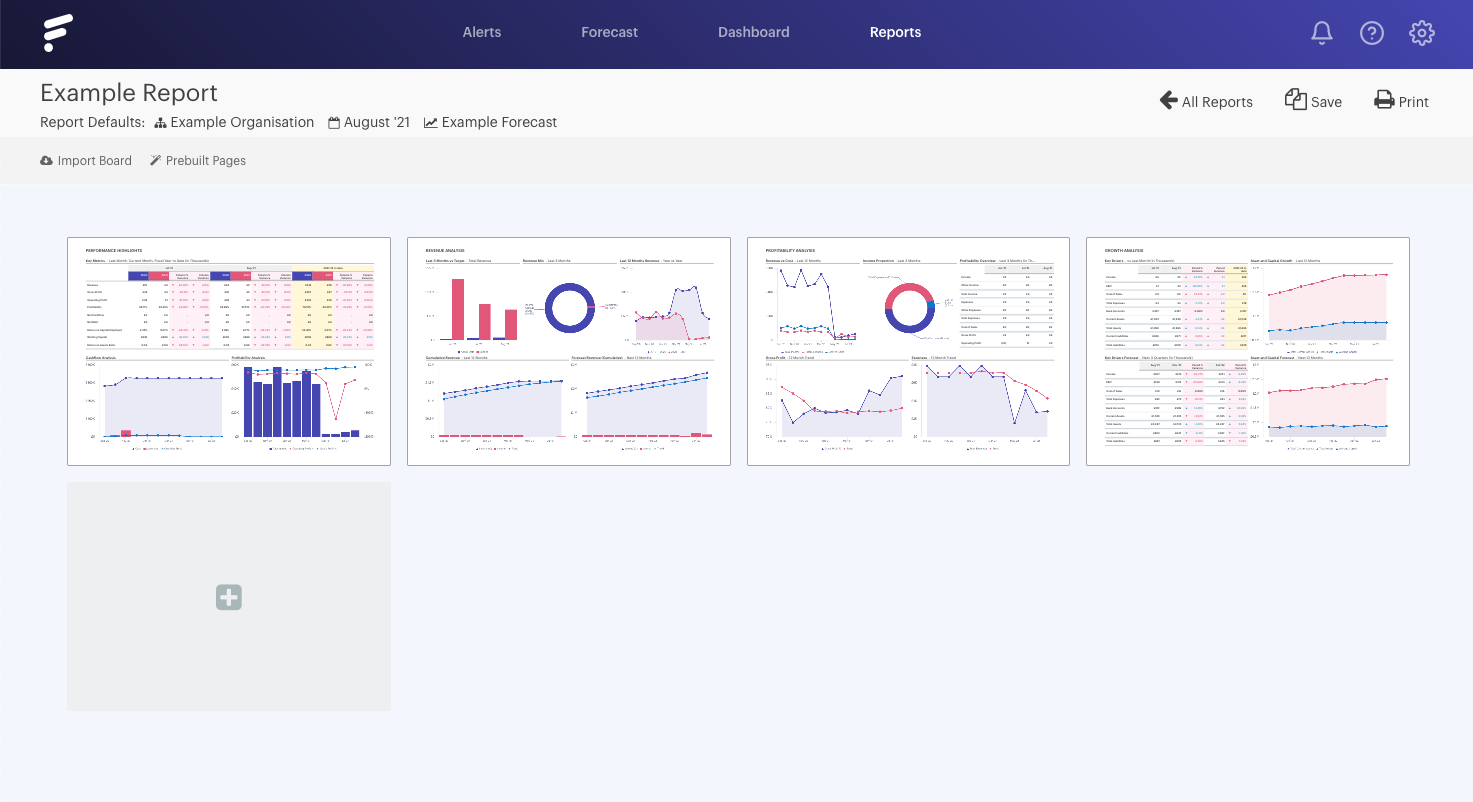1473x802 pixels.
Task: Switch to the Dashboard tab
Action: coord(753,32)
